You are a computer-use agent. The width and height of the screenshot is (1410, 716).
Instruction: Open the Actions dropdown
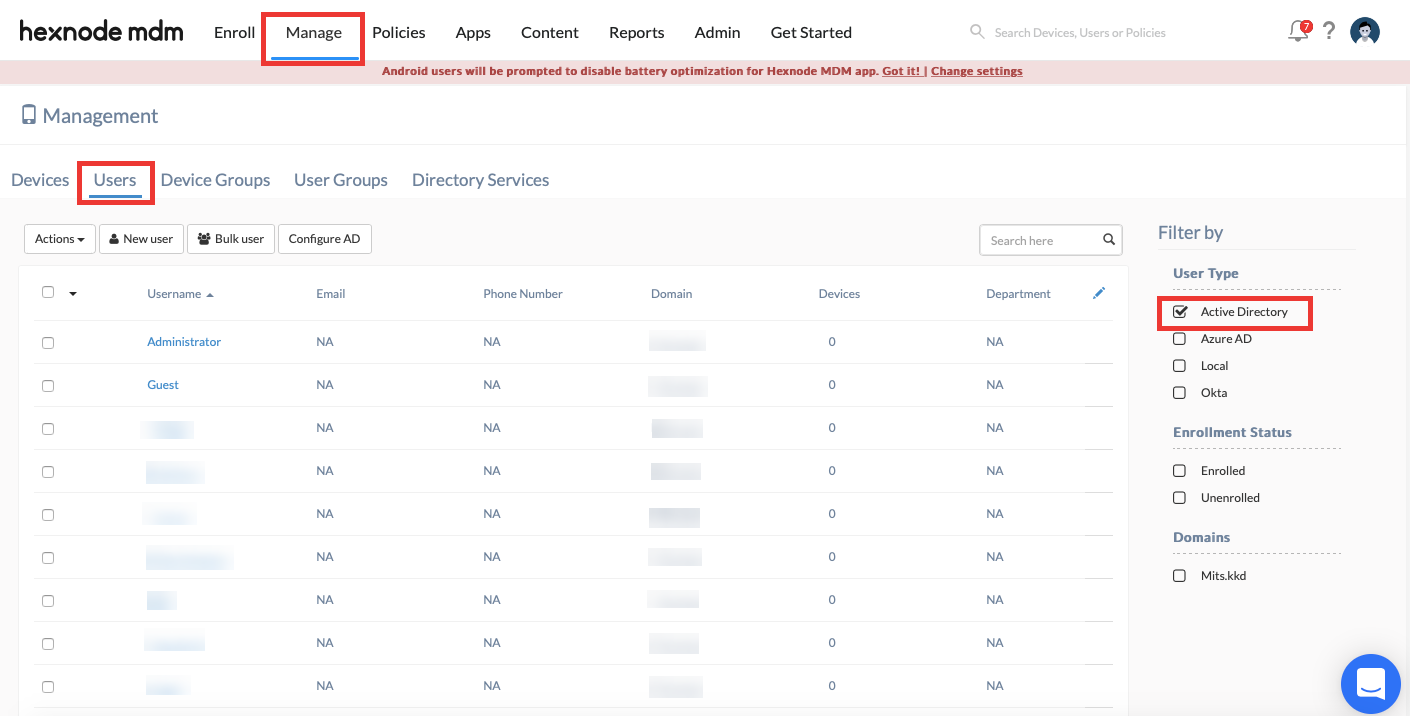(60, 239)
